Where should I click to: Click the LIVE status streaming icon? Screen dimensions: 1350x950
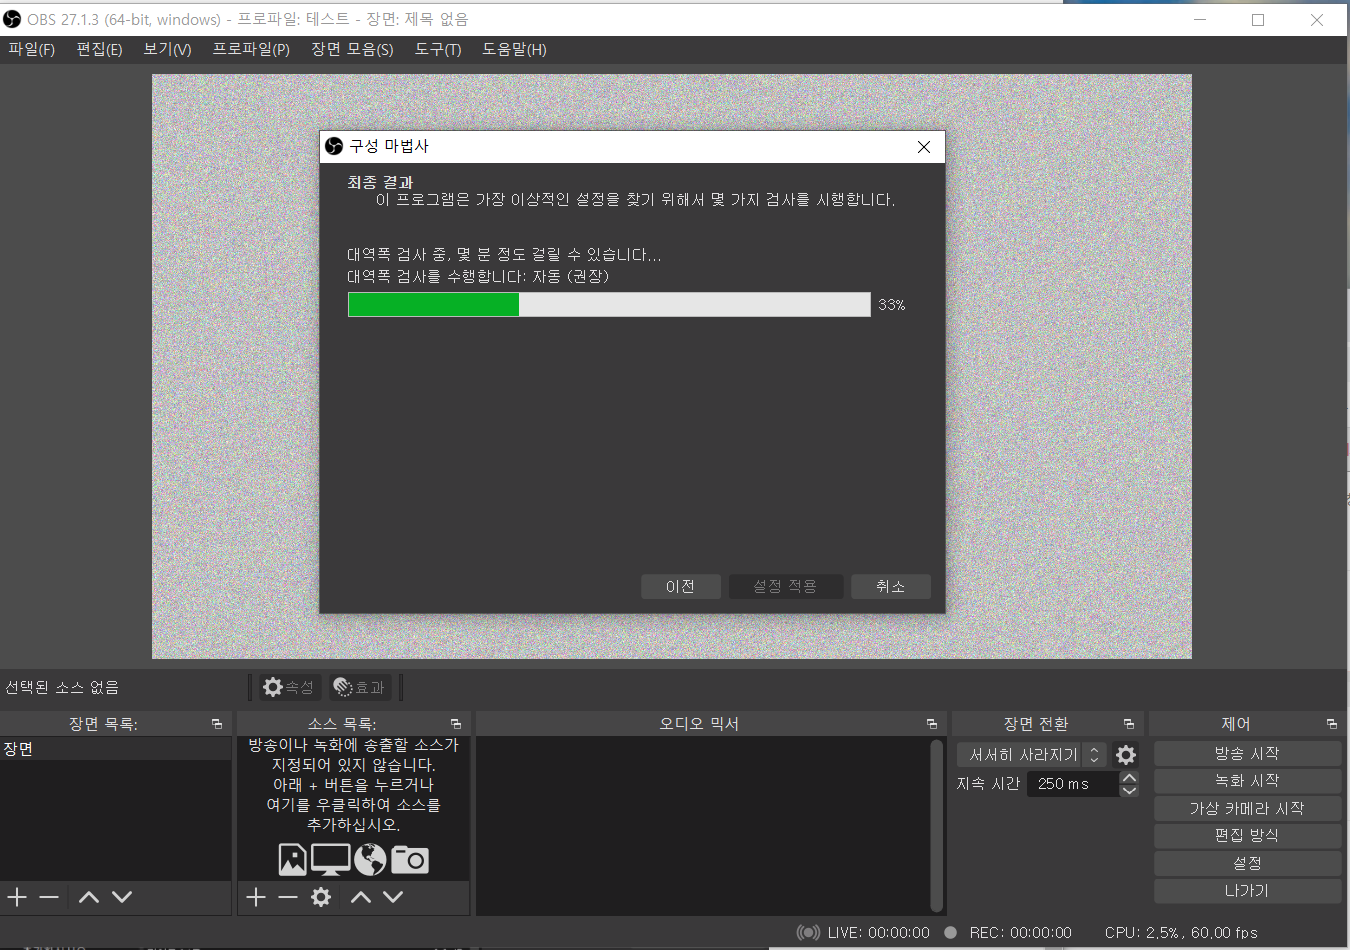pyautogui.click(x=808, y=932)
